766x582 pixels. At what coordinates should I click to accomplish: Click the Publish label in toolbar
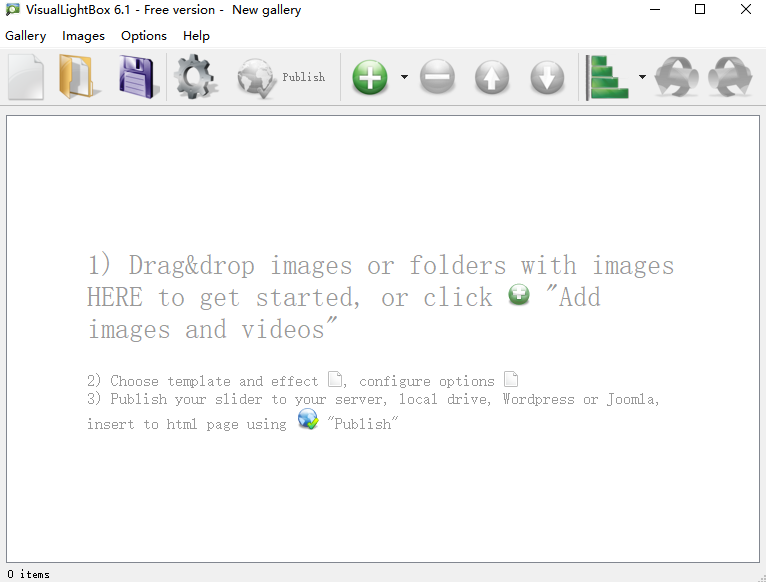point(303,77)
